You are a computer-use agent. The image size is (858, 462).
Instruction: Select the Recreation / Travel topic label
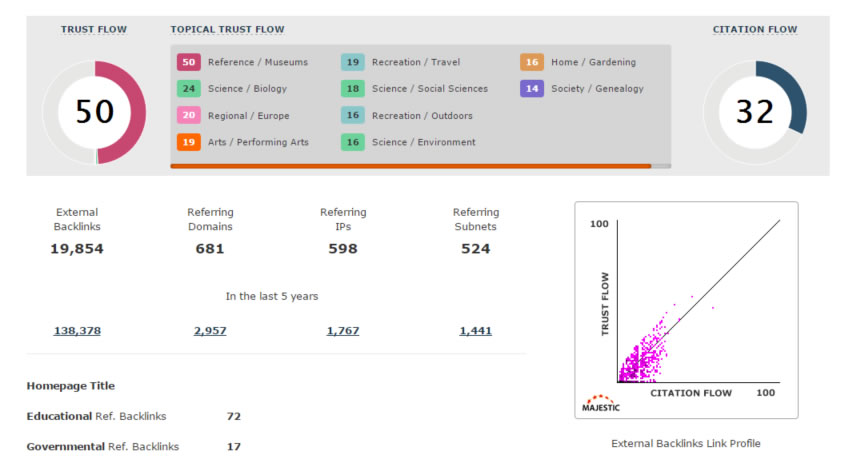416,62
